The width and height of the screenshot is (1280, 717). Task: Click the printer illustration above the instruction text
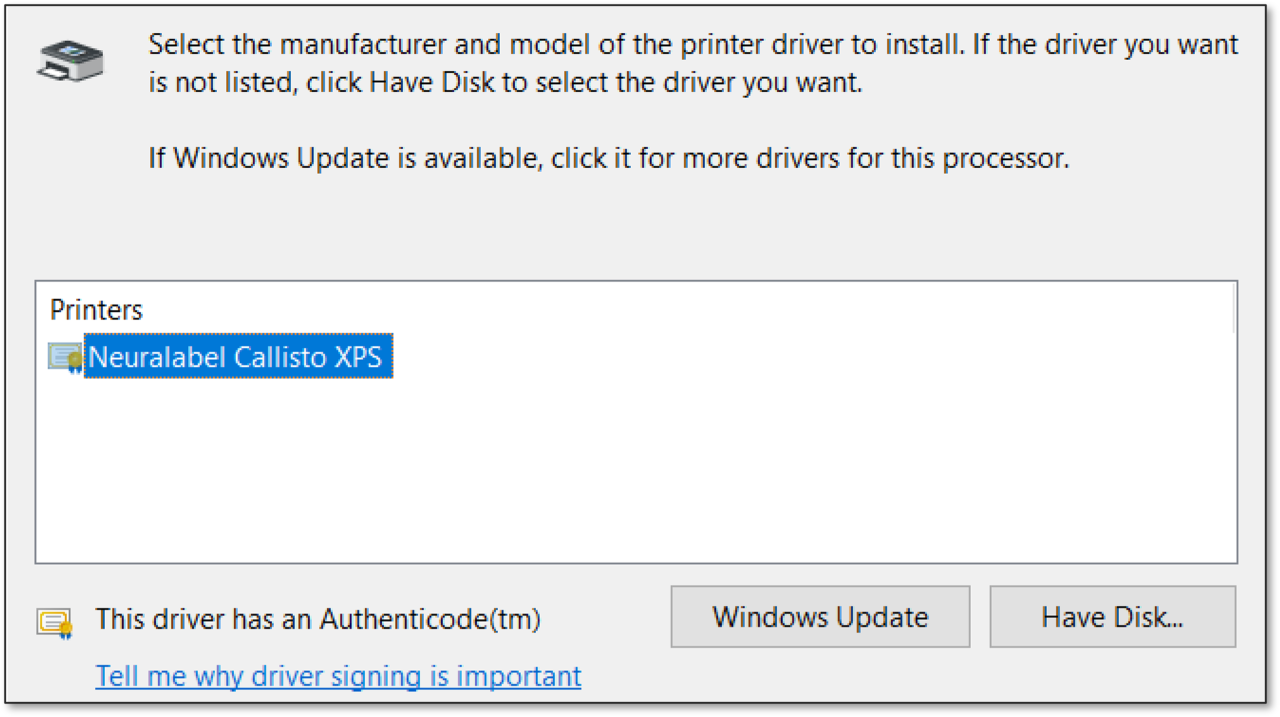pyautogui.click(x=68, y=59)
